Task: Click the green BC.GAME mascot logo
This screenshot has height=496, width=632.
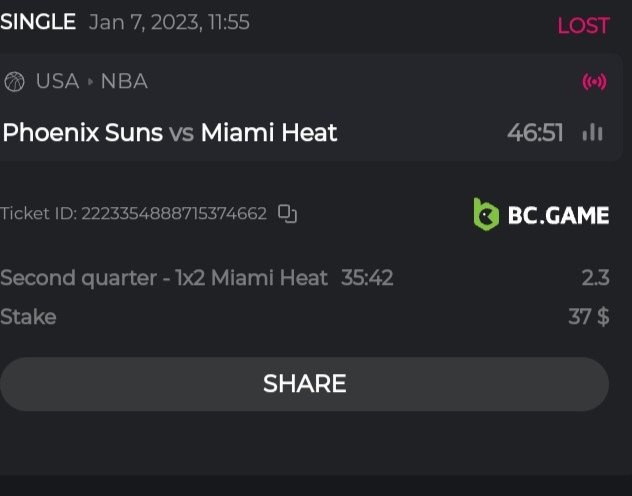Action: coord(486,214)
